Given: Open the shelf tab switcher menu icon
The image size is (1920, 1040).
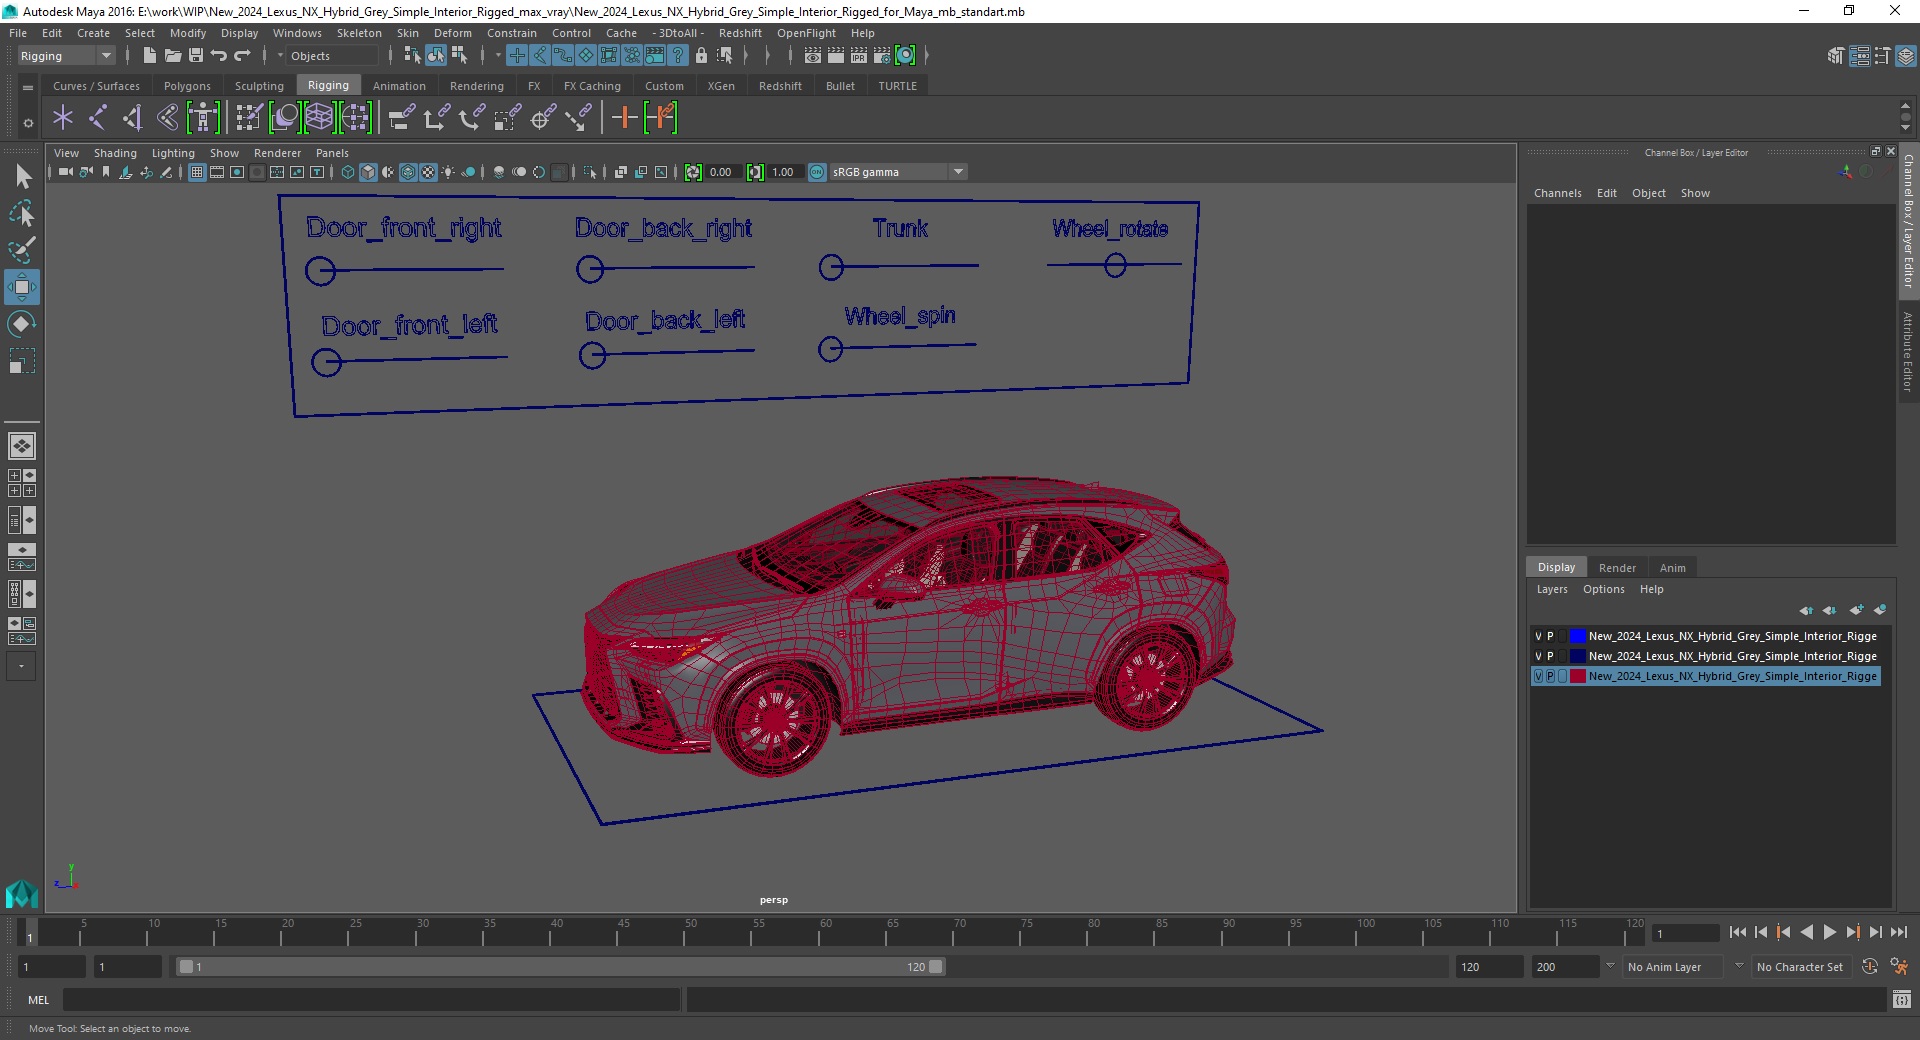Looking at the screenshot, I should [28, 88].
